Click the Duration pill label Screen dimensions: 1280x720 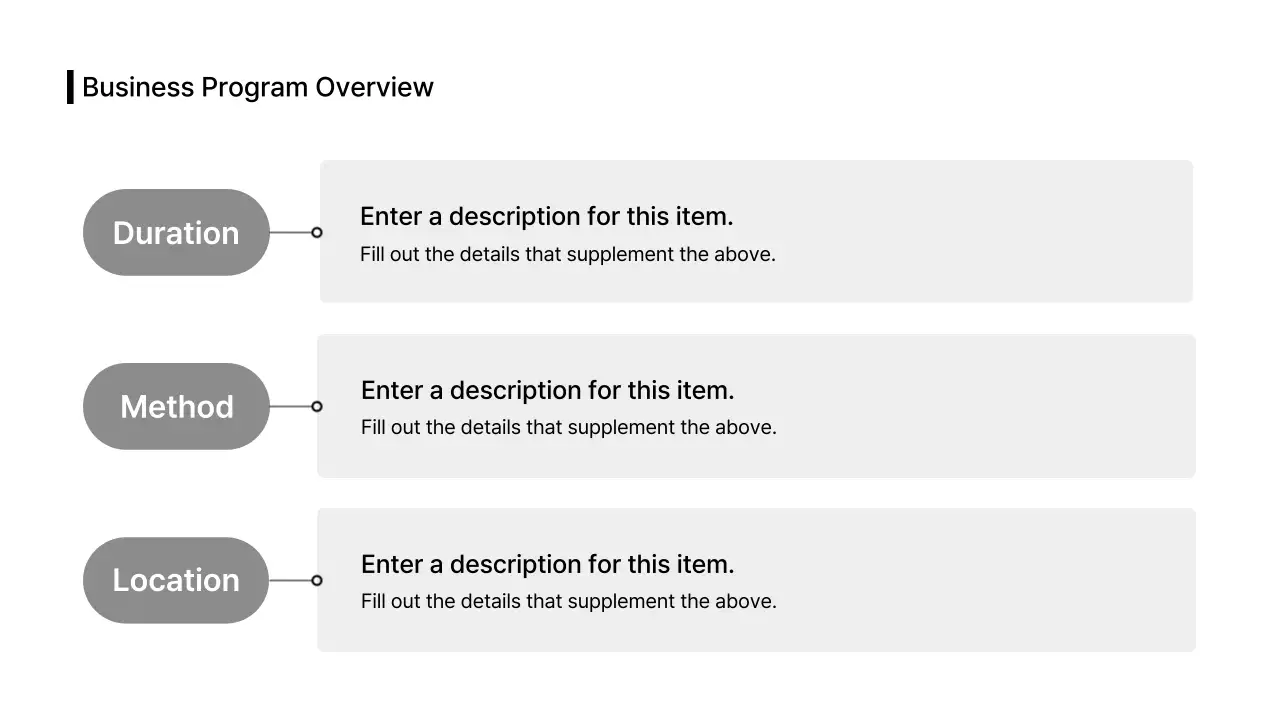[x=176, y=233]
